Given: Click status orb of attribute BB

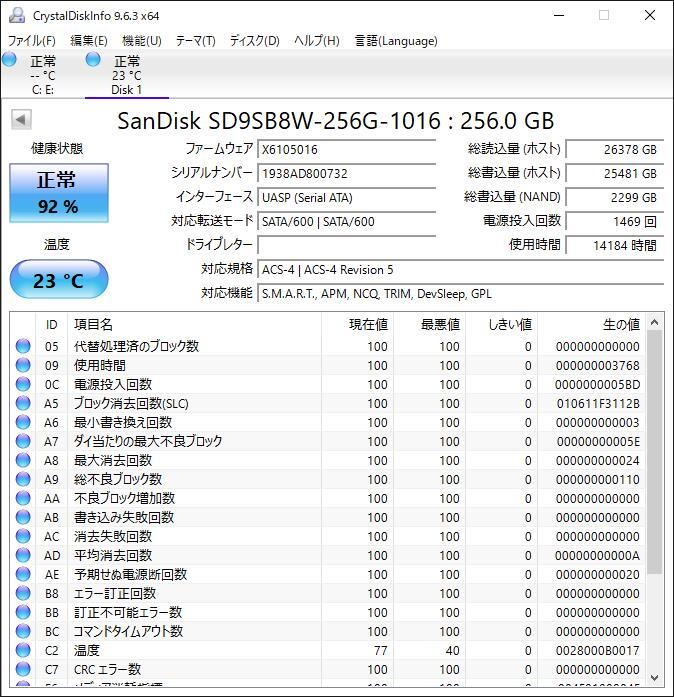Looking at the screenshot, I should [x=23, y=612].
